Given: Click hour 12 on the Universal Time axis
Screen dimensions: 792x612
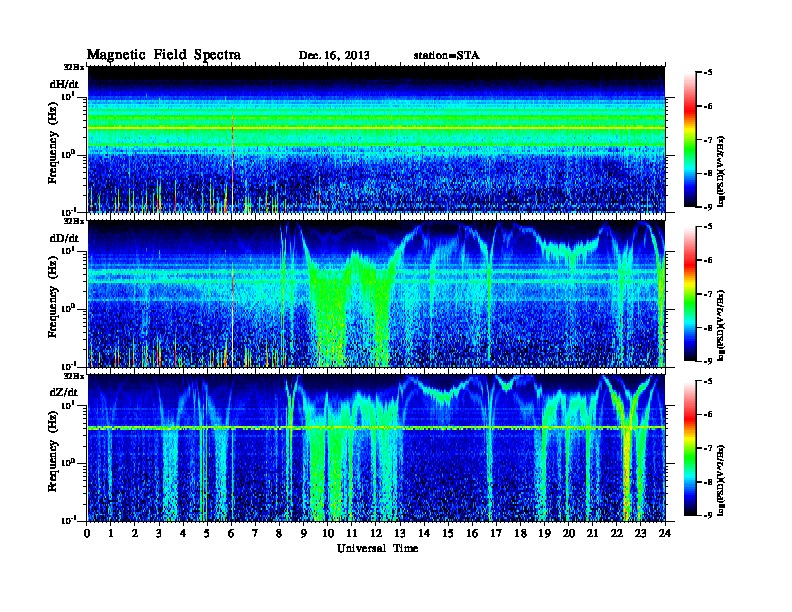Looking at the screenshot, I should (x=376, y=533).
